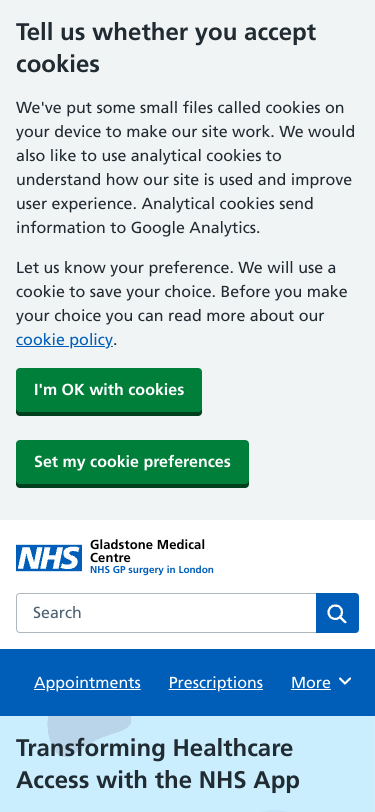This screenshot has width=375, height=812.
Task: Click the word More in the navigation
Action: tap(311, 683)
